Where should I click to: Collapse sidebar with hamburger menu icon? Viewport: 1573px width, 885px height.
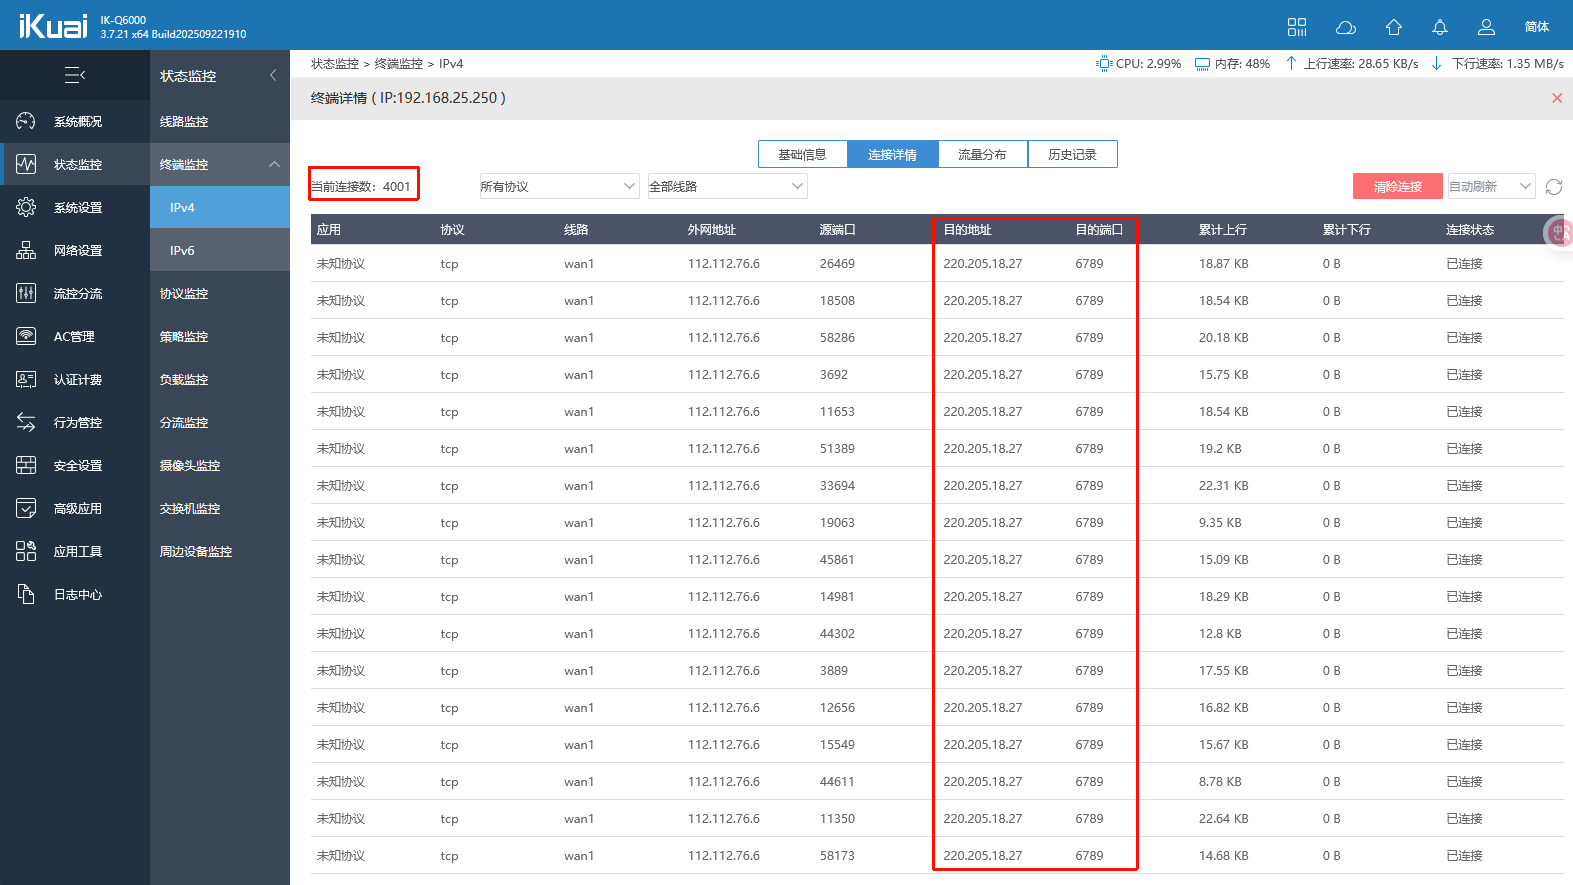[x=75, y=75]
